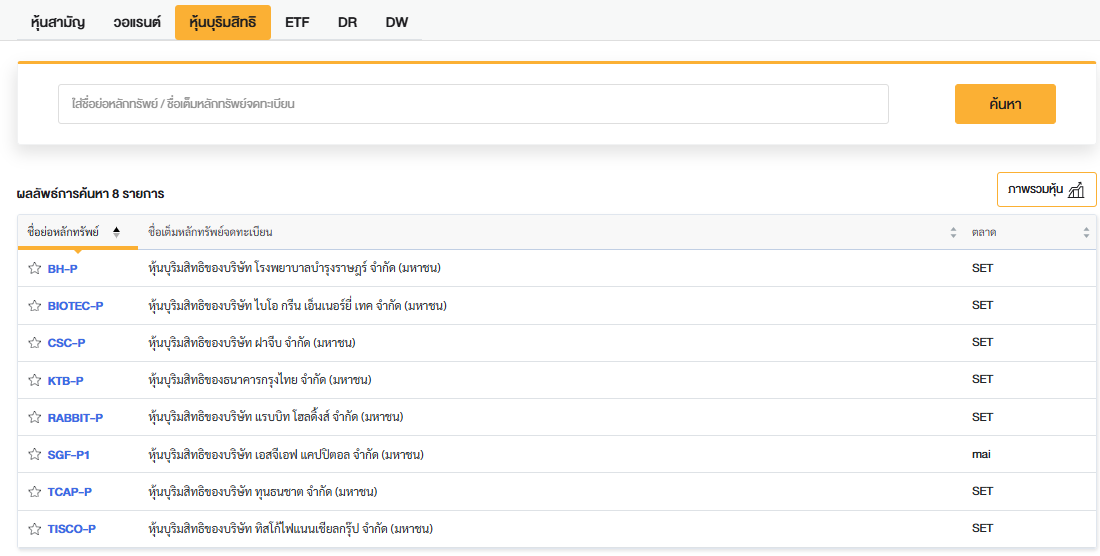Add BIOTEC-P to favorites with star

[34, 305]
